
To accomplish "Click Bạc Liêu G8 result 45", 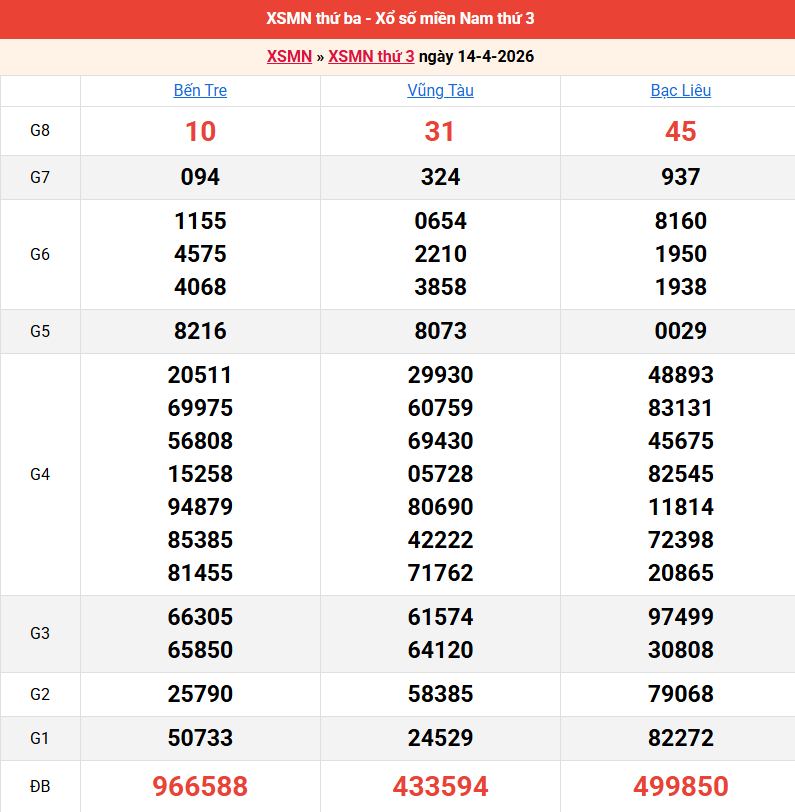I will tap(680, 131).
